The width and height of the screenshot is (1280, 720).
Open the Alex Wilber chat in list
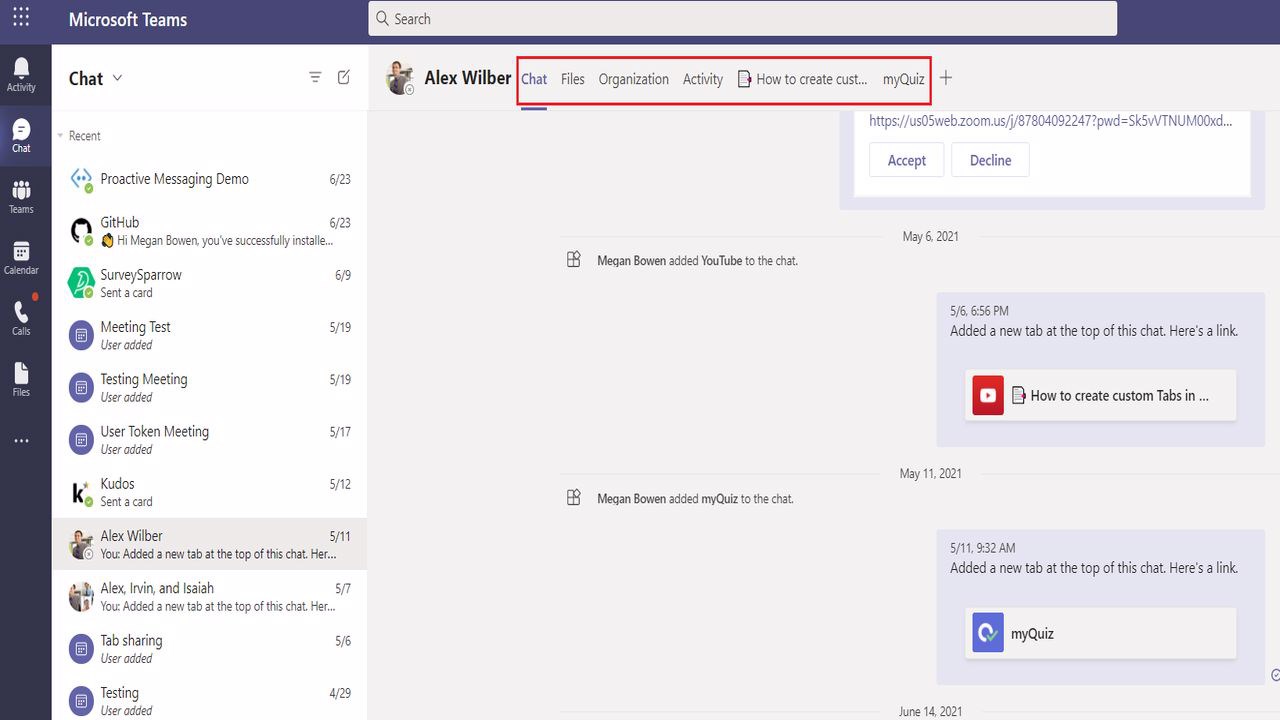(210, 544)
